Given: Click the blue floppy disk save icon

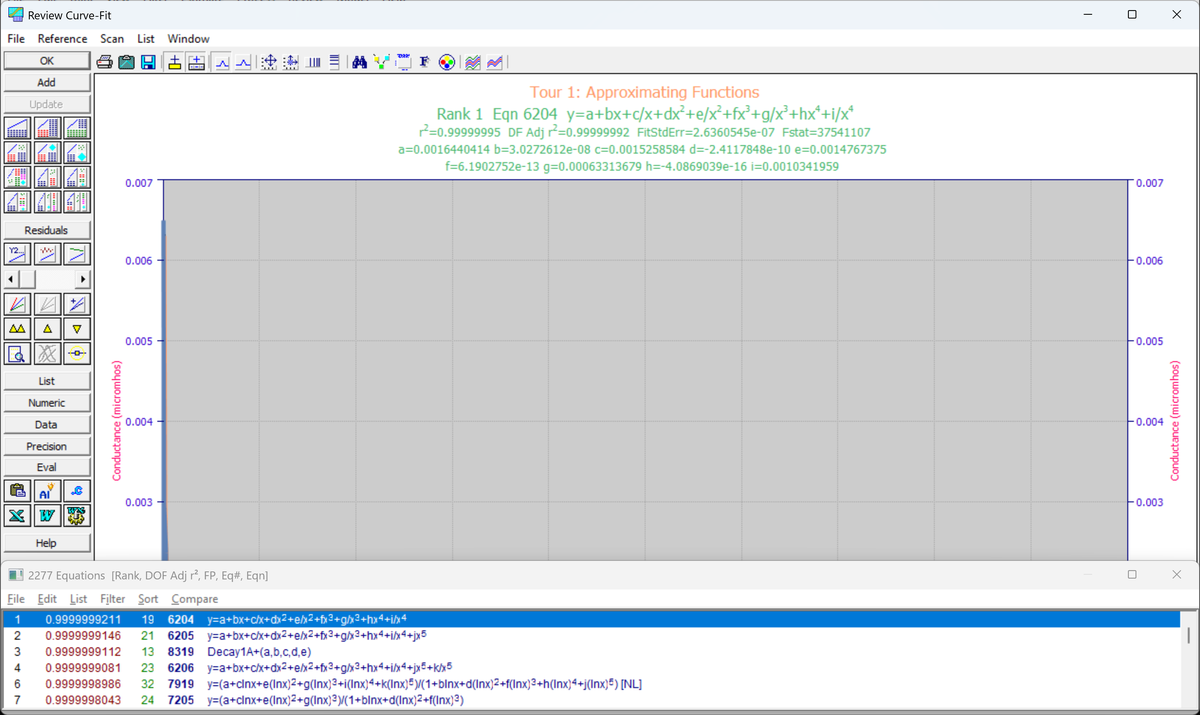Looking at the screenshot, I should (x=148, y=62).
